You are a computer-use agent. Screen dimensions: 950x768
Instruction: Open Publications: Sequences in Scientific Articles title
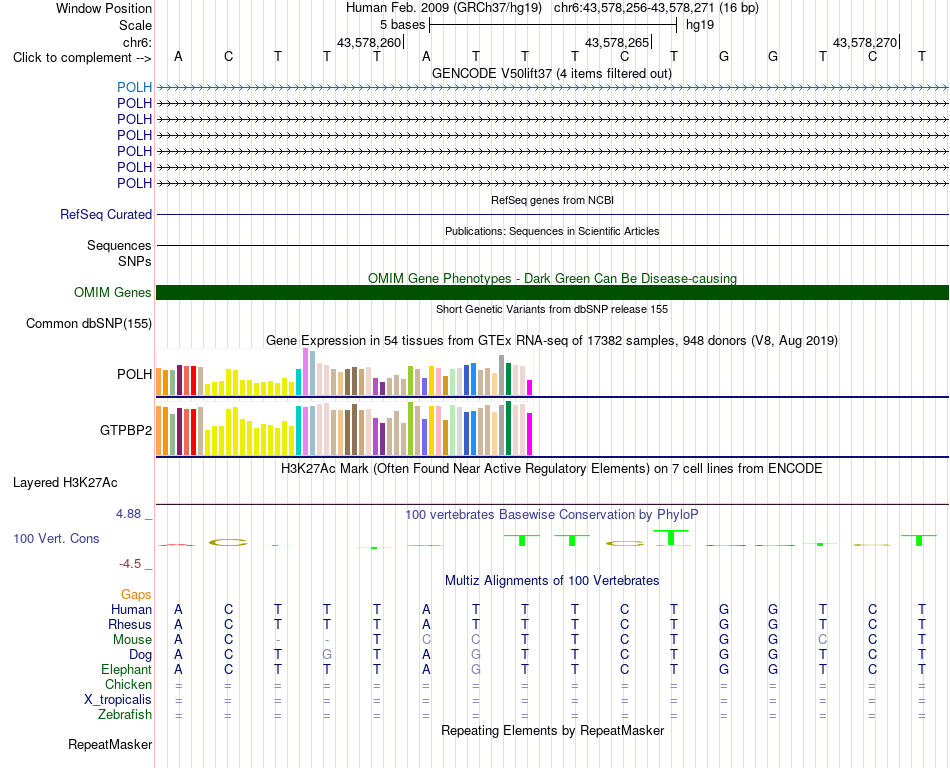(552, 231)
